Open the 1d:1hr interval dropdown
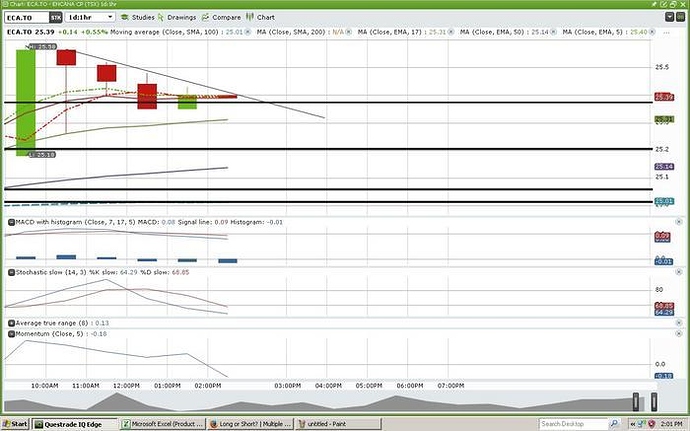The image size is (690, 431). [x=90, y=17]
